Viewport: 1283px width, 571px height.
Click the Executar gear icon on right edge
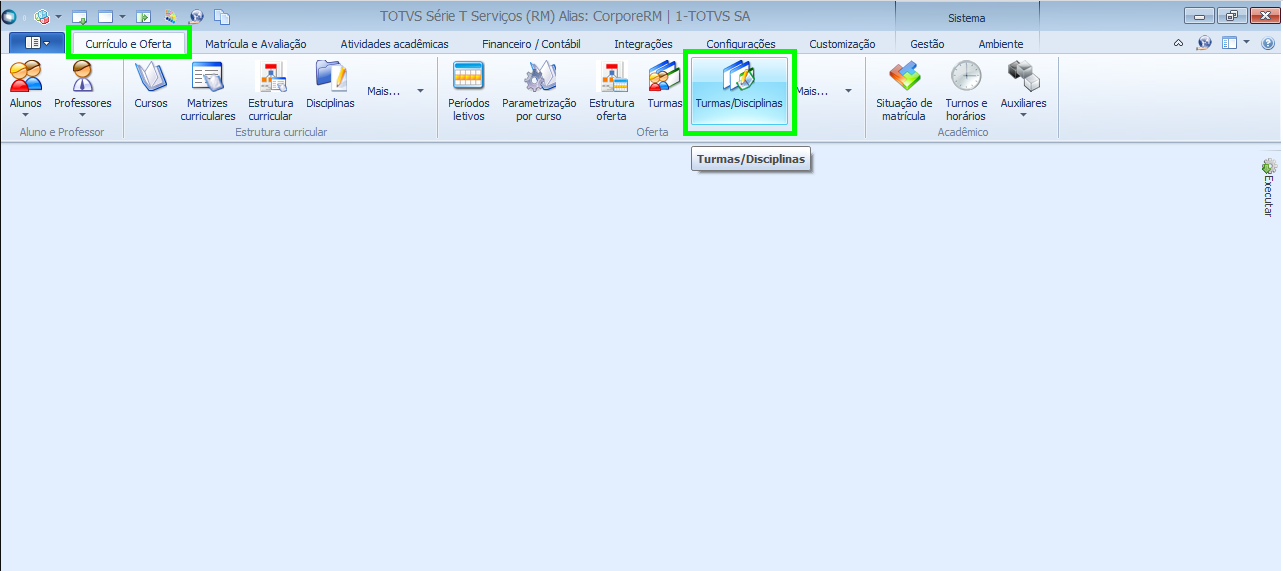point(1269,166)
